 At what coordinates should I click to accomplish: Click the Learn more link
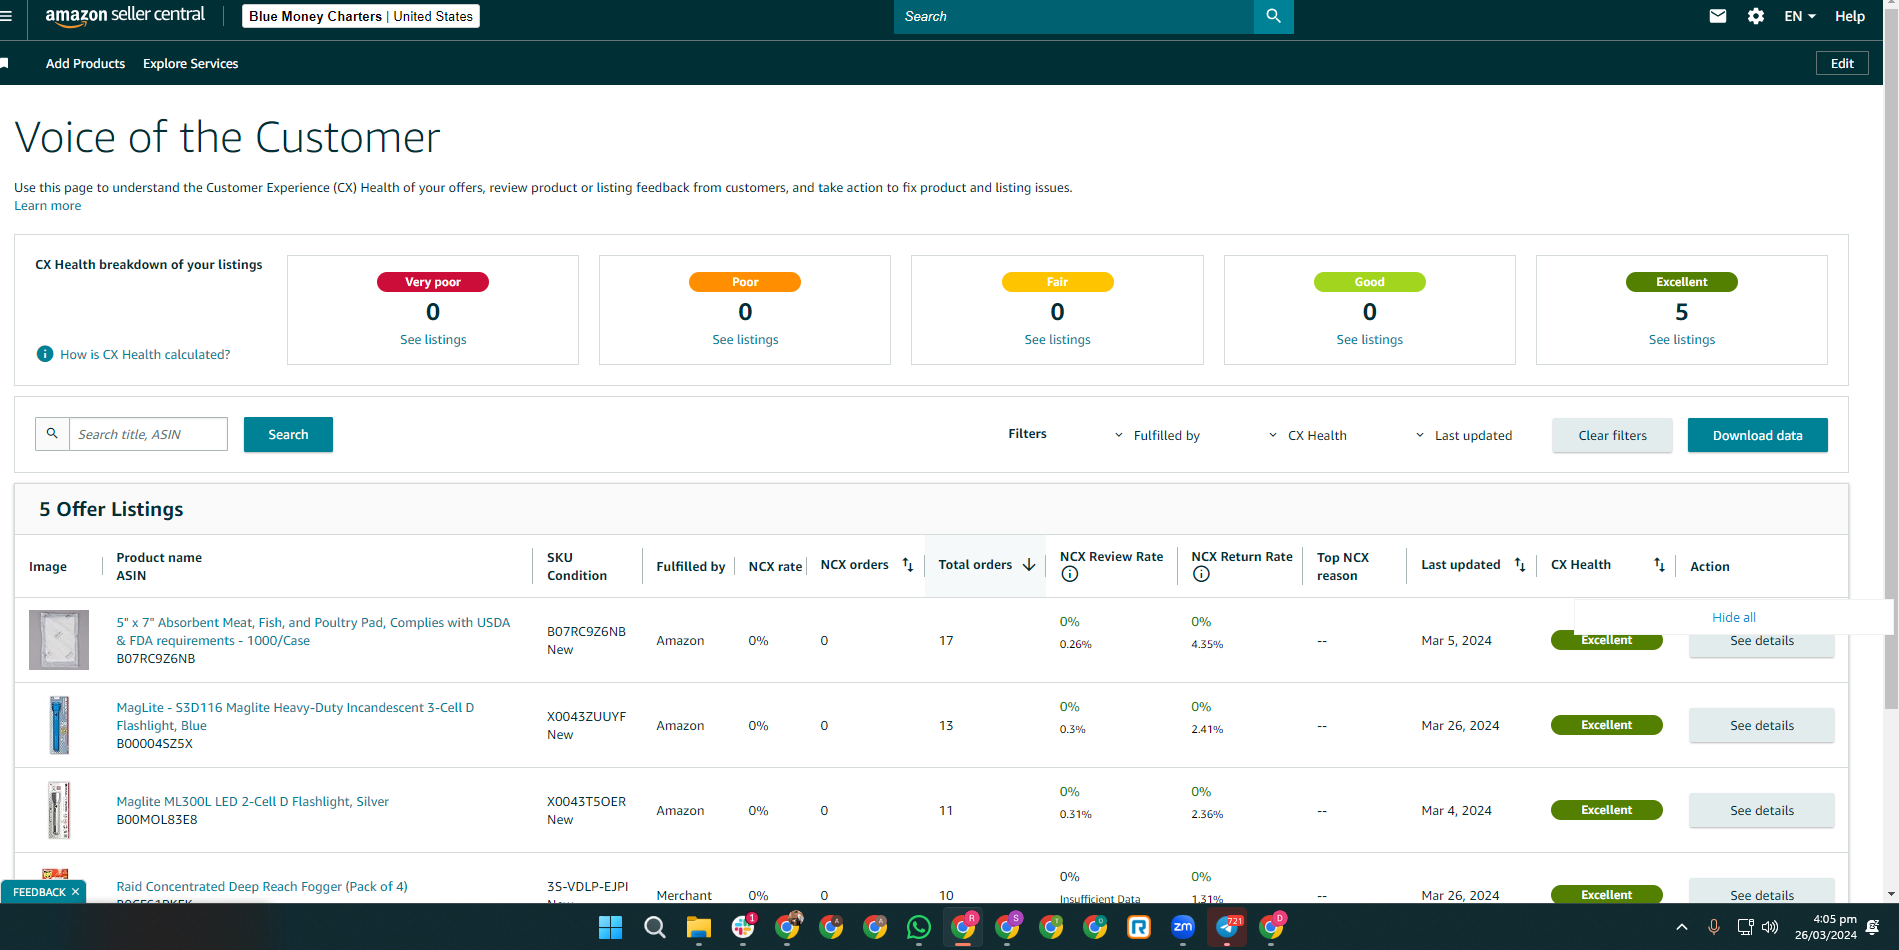point(48,206)
